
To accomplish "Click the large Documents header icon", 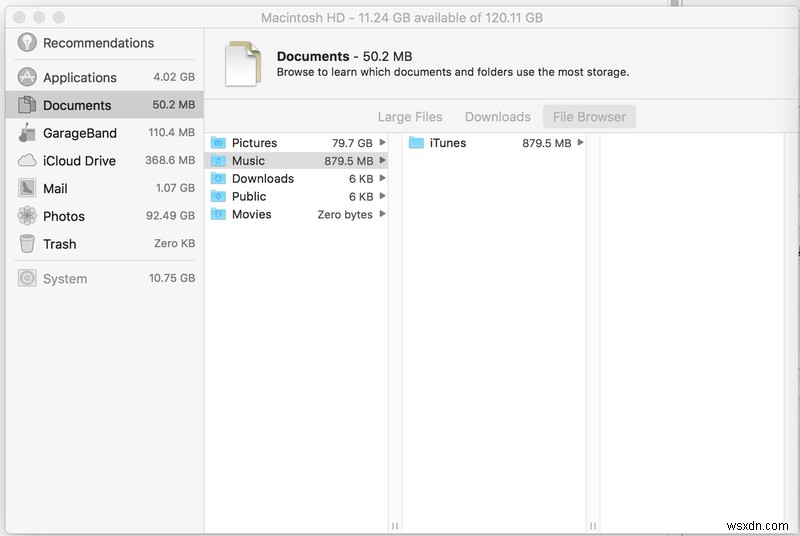I will (243, 64).
